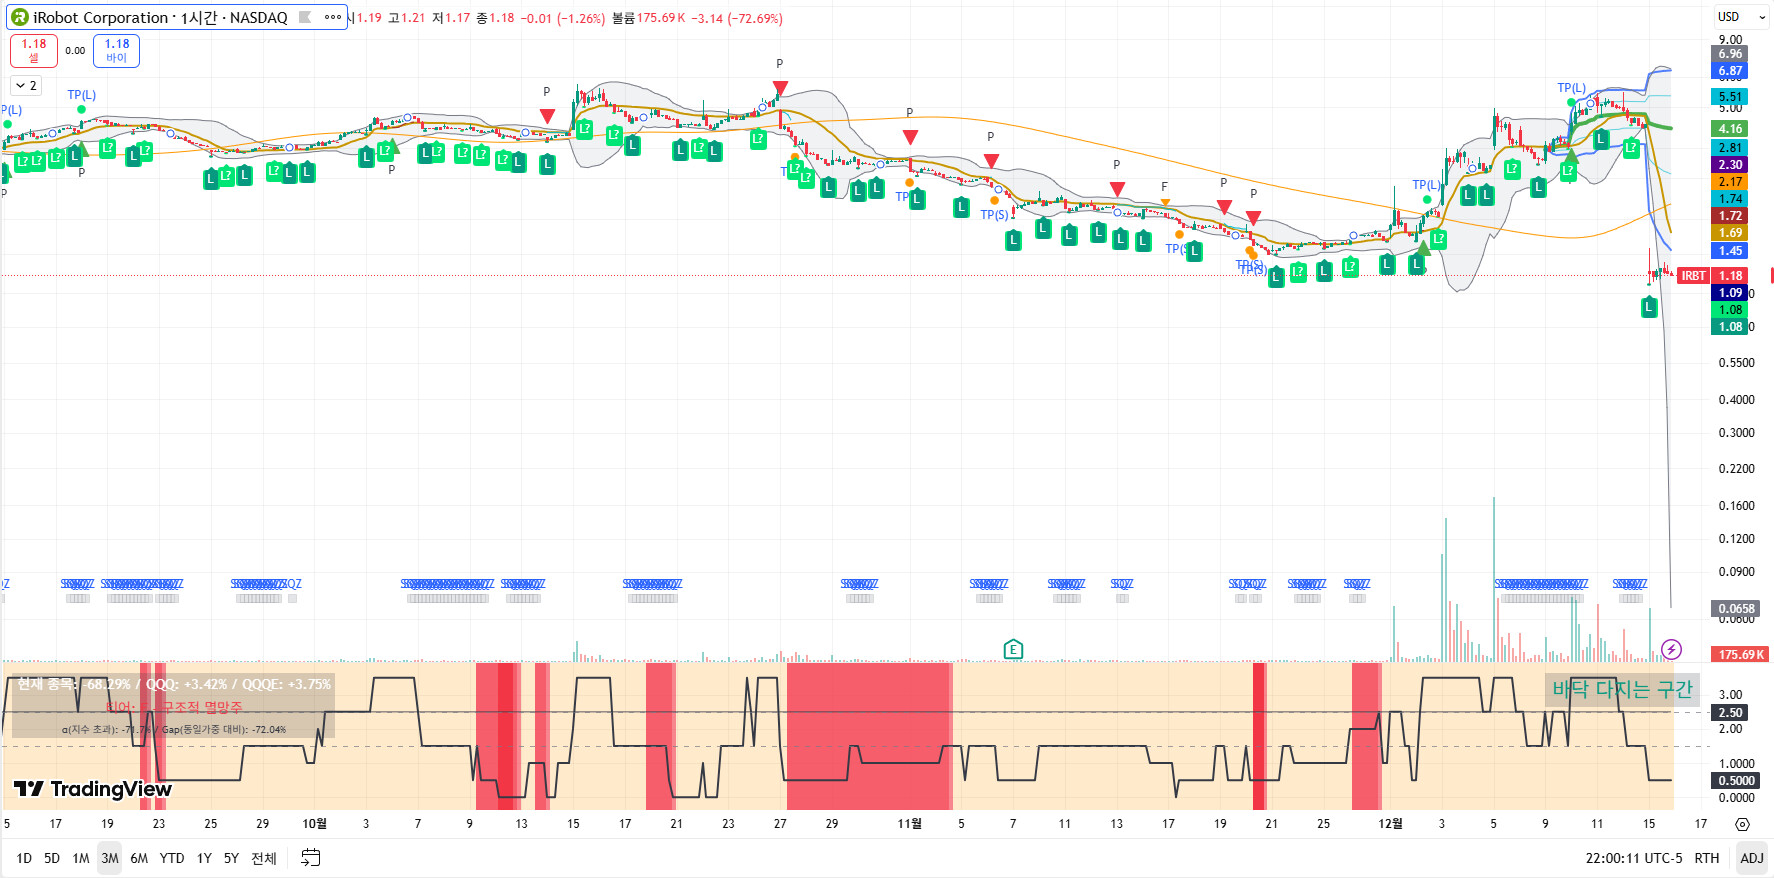Click the 0.5500 value on the price scale

1737,363
